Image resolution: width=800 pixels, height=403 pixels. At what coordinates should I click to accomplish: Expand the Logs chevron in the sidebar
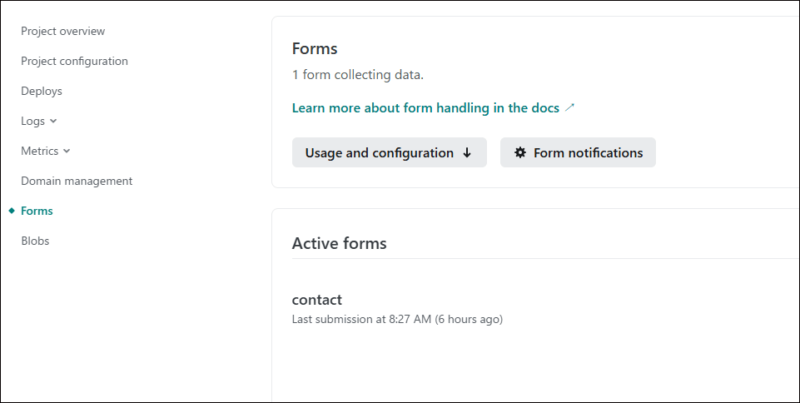[54, 121]
